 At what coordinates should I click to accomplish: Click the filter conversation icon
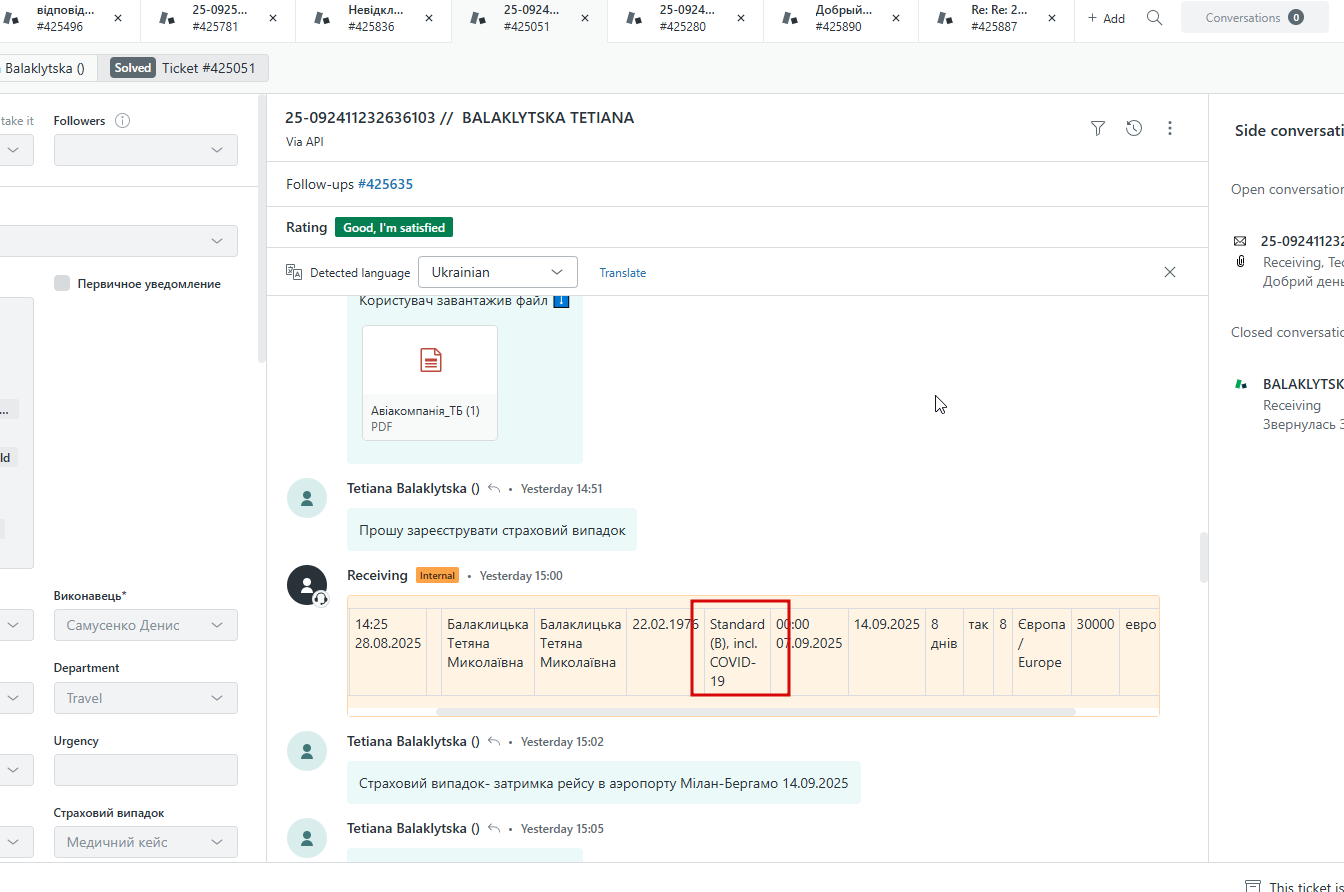(x=1098, y=128)
